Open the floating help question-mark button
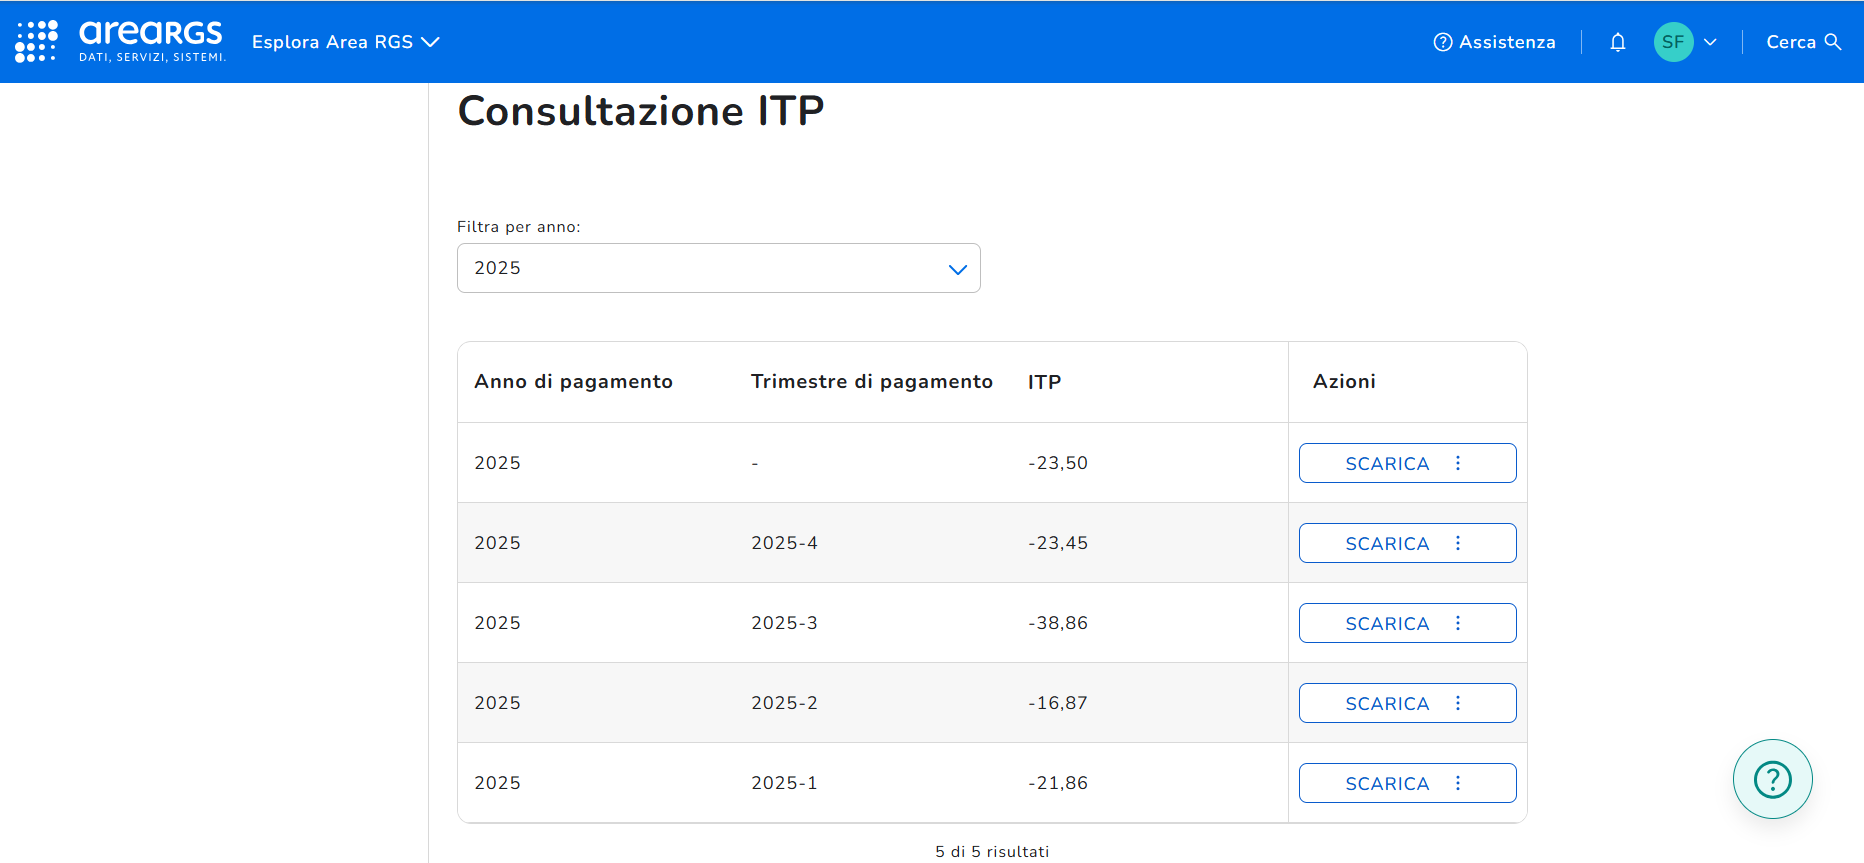This screenshot has width=1864, height=863. (1772, 779)
